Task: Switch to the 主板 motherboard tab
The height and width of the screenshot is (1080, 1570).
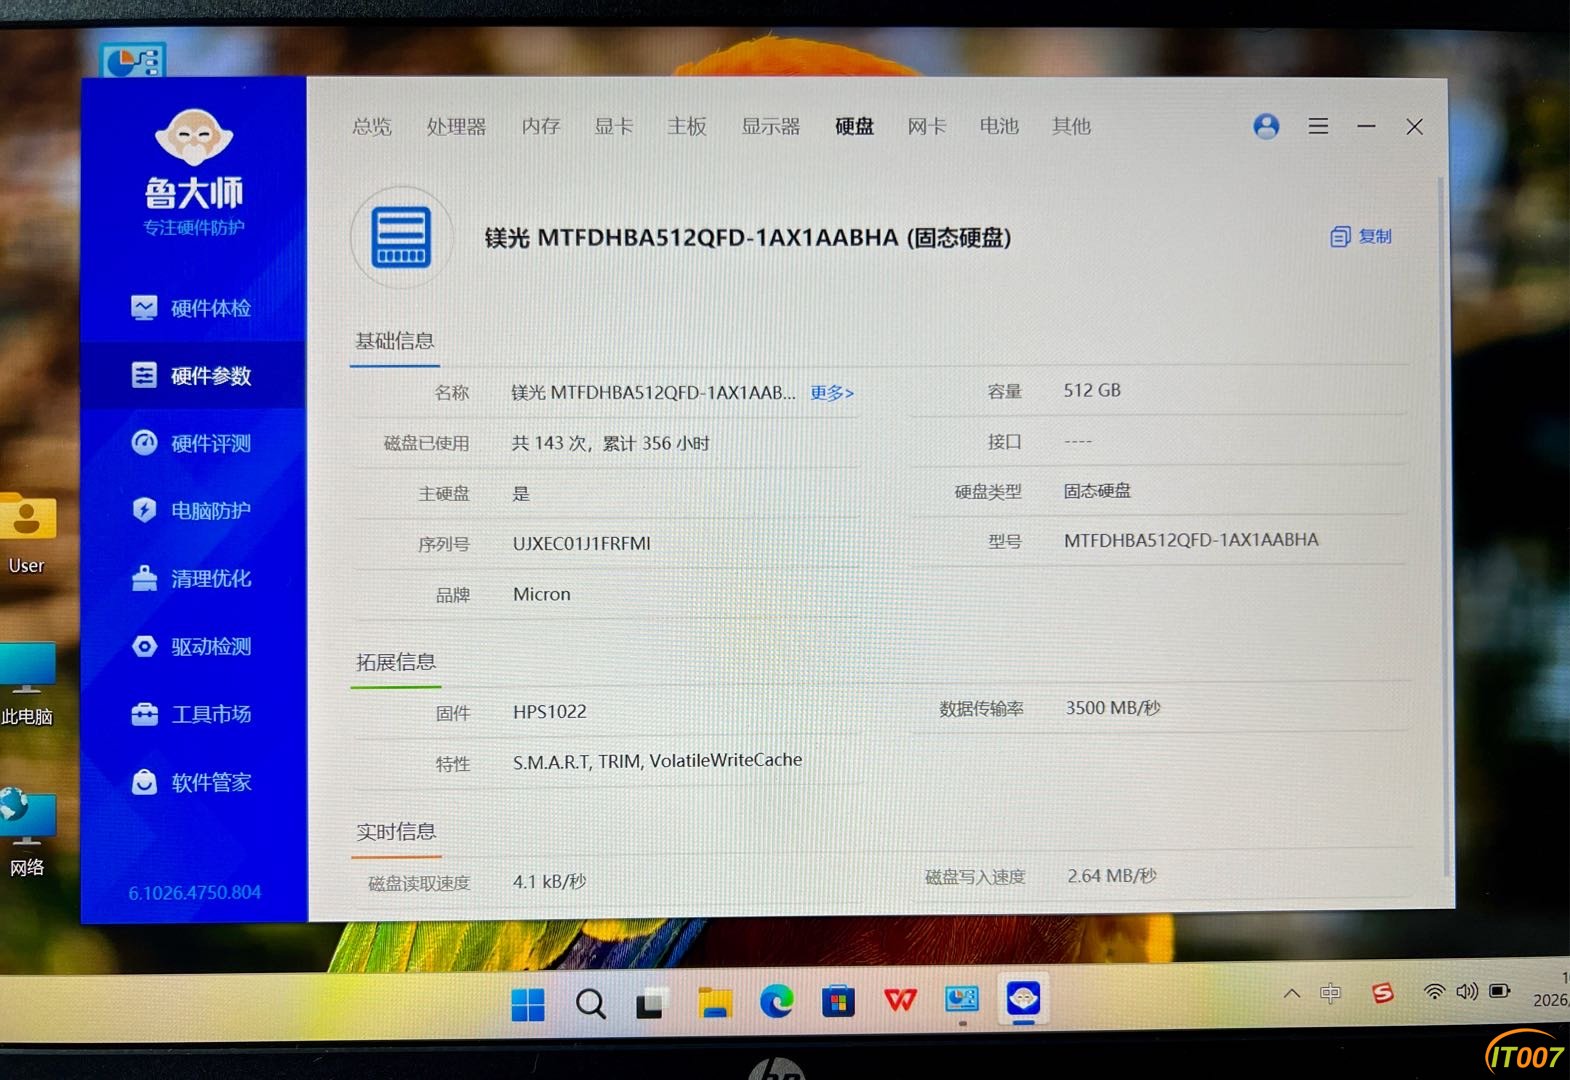Action: 687,127
